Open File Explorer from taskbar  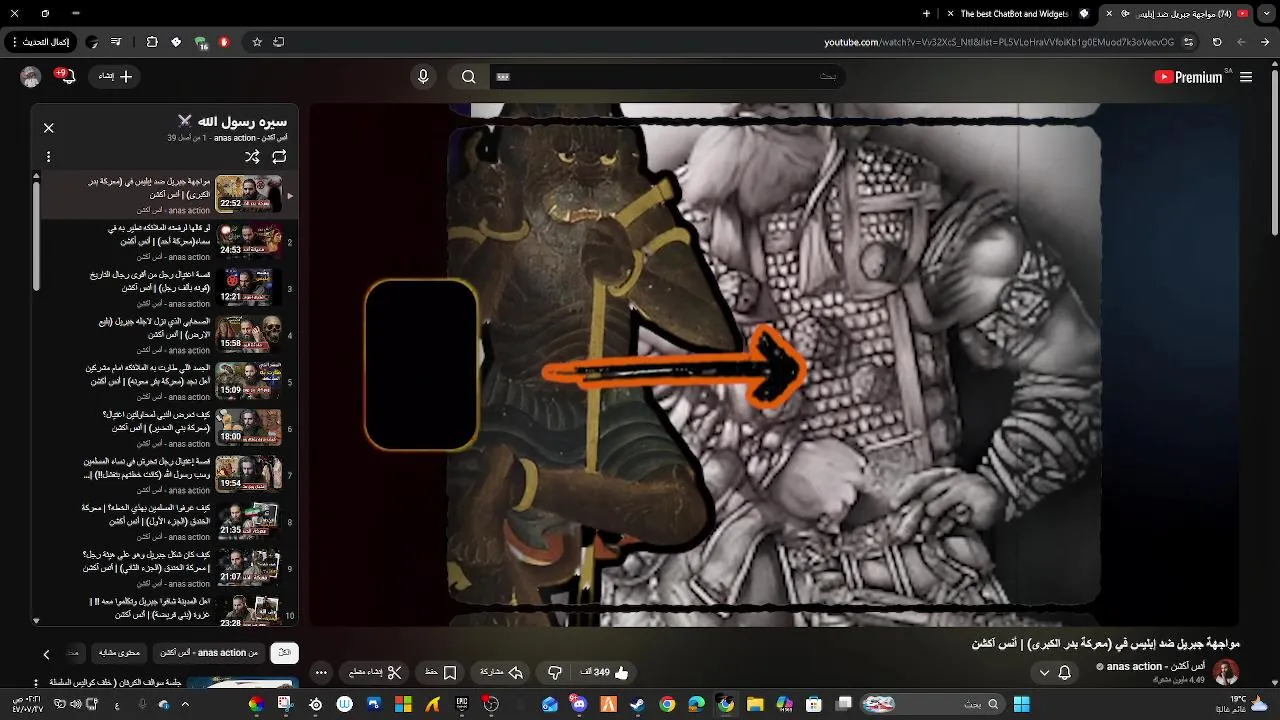point(755,704)
